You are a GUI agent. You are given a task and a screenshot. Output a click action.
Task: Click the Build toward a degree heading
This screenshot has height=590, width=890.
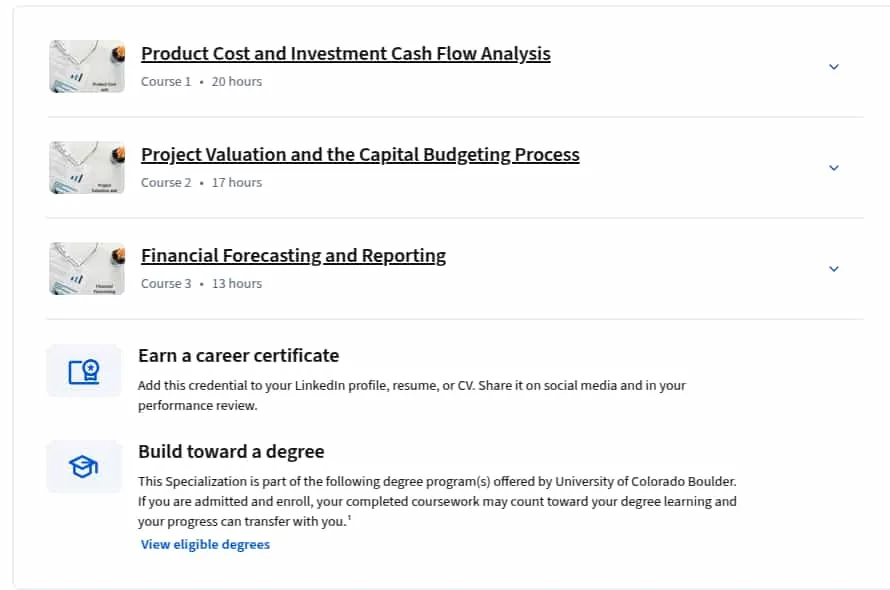click(x=231, y=451)
